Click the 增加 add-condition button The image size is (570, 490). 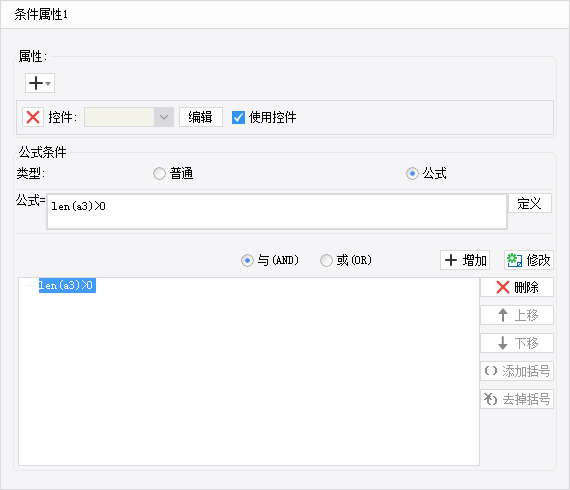coord(465,260)
